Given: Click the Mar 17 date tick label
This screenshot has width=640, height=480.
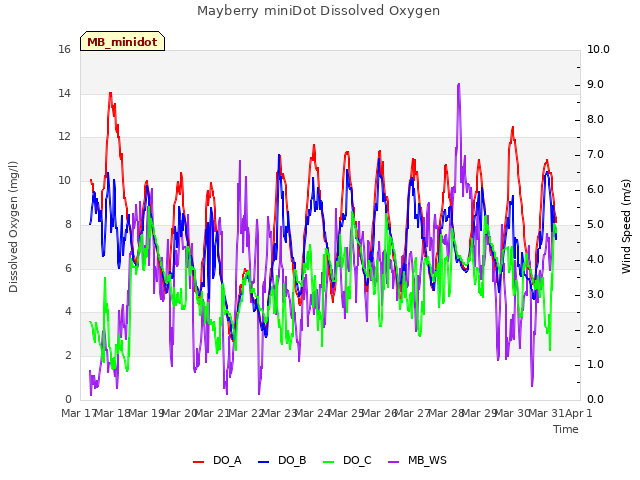Looking at the screenshot, I should click(78, 413).
